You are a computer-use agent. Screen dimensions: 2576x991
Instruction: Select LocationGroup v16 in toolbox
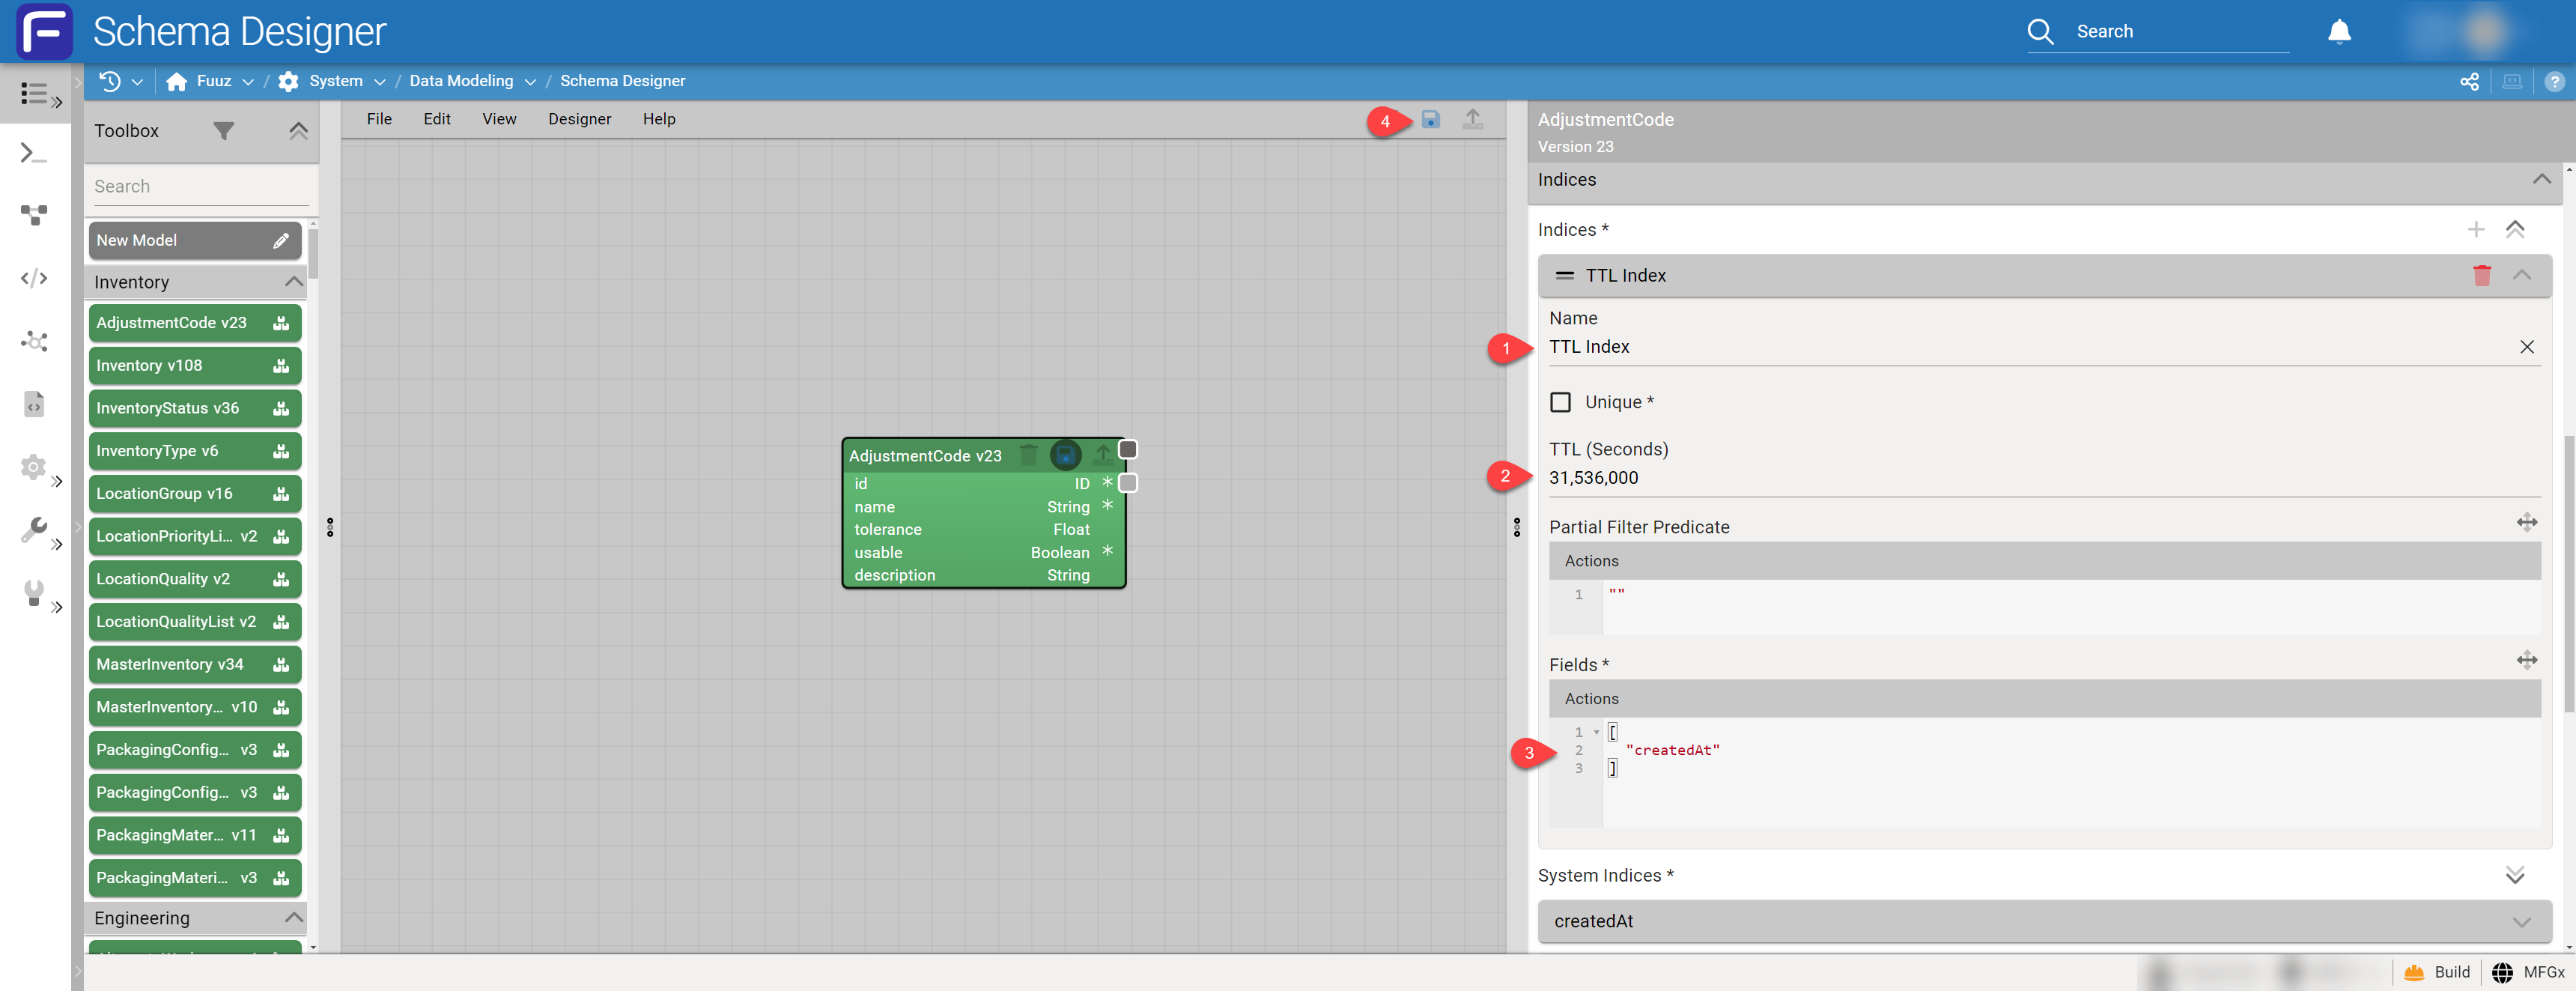[195, 494]
